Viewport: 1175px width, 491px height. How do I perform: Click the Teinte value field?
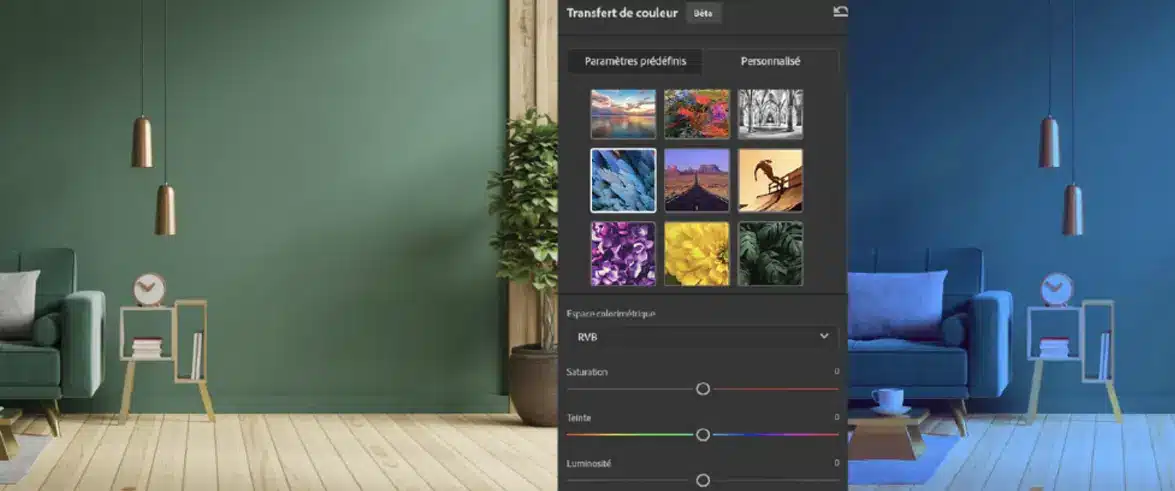pyautogui.click(x=836, y=418)
